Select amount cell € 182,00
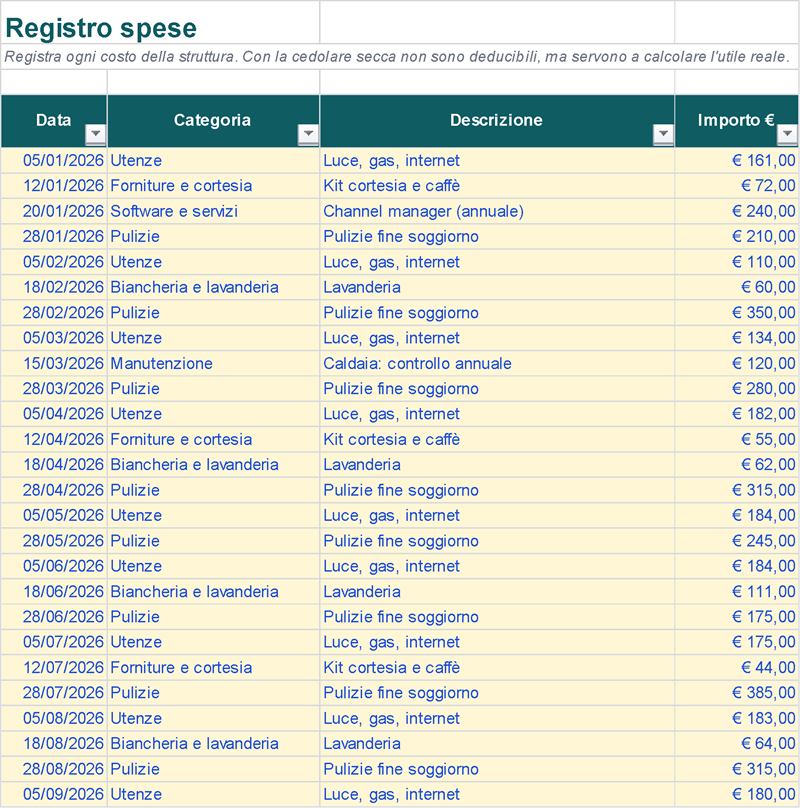The width and height of the screenshot is (800, 808). point(737,414)
